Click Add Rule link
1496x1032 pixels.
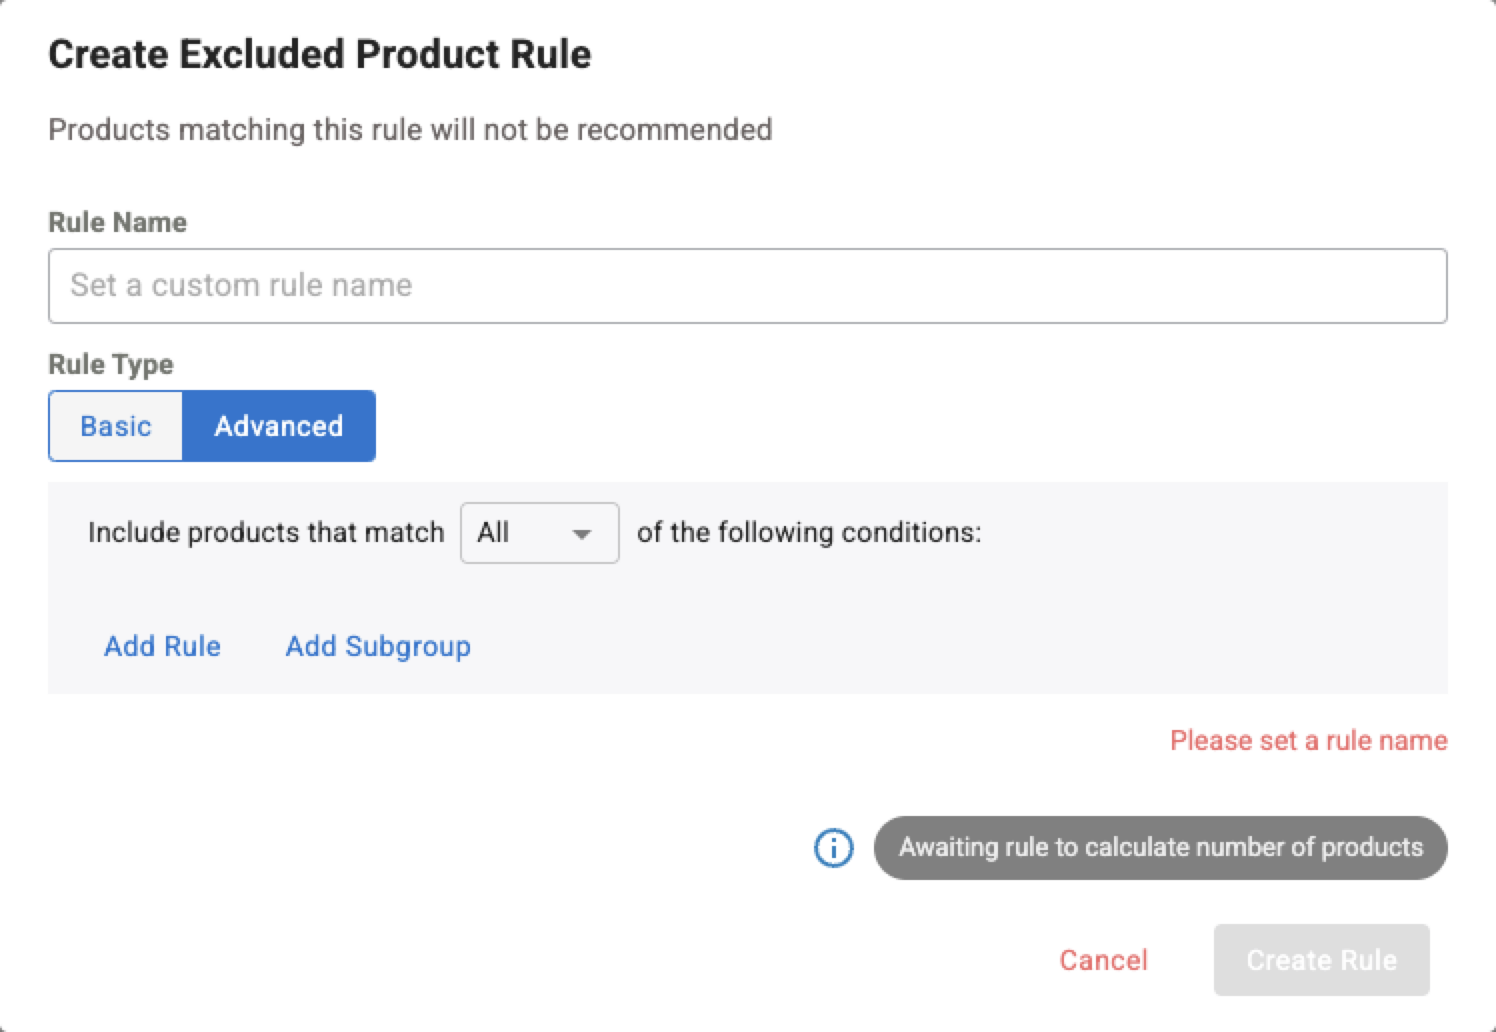pos(162,646)
